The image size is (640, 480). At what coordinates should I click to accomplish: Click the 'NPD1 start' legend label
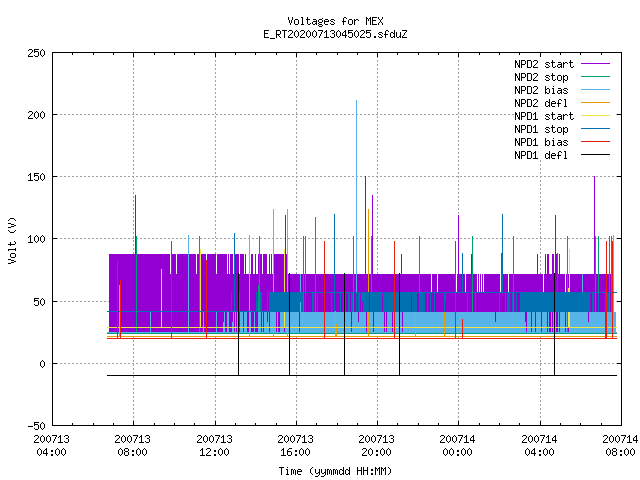pos(544,116)
